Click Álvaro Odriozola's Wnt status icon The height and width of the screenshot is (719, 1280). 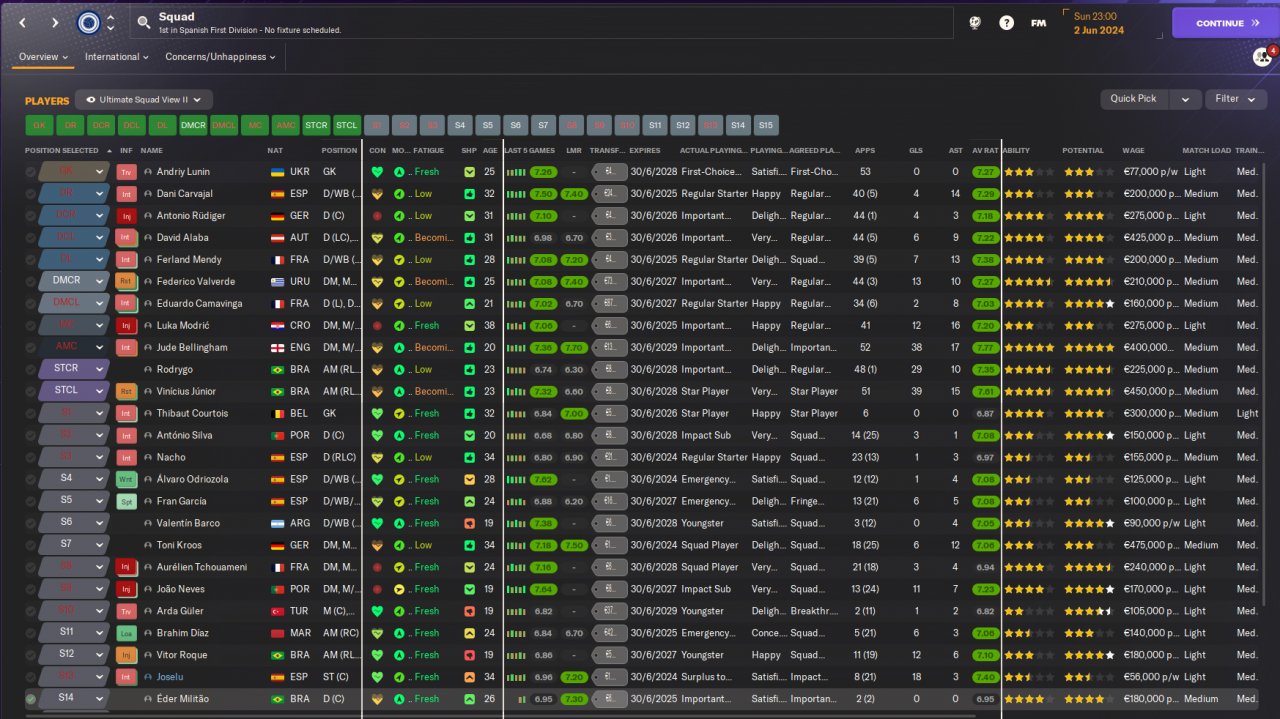pos(126,479)
